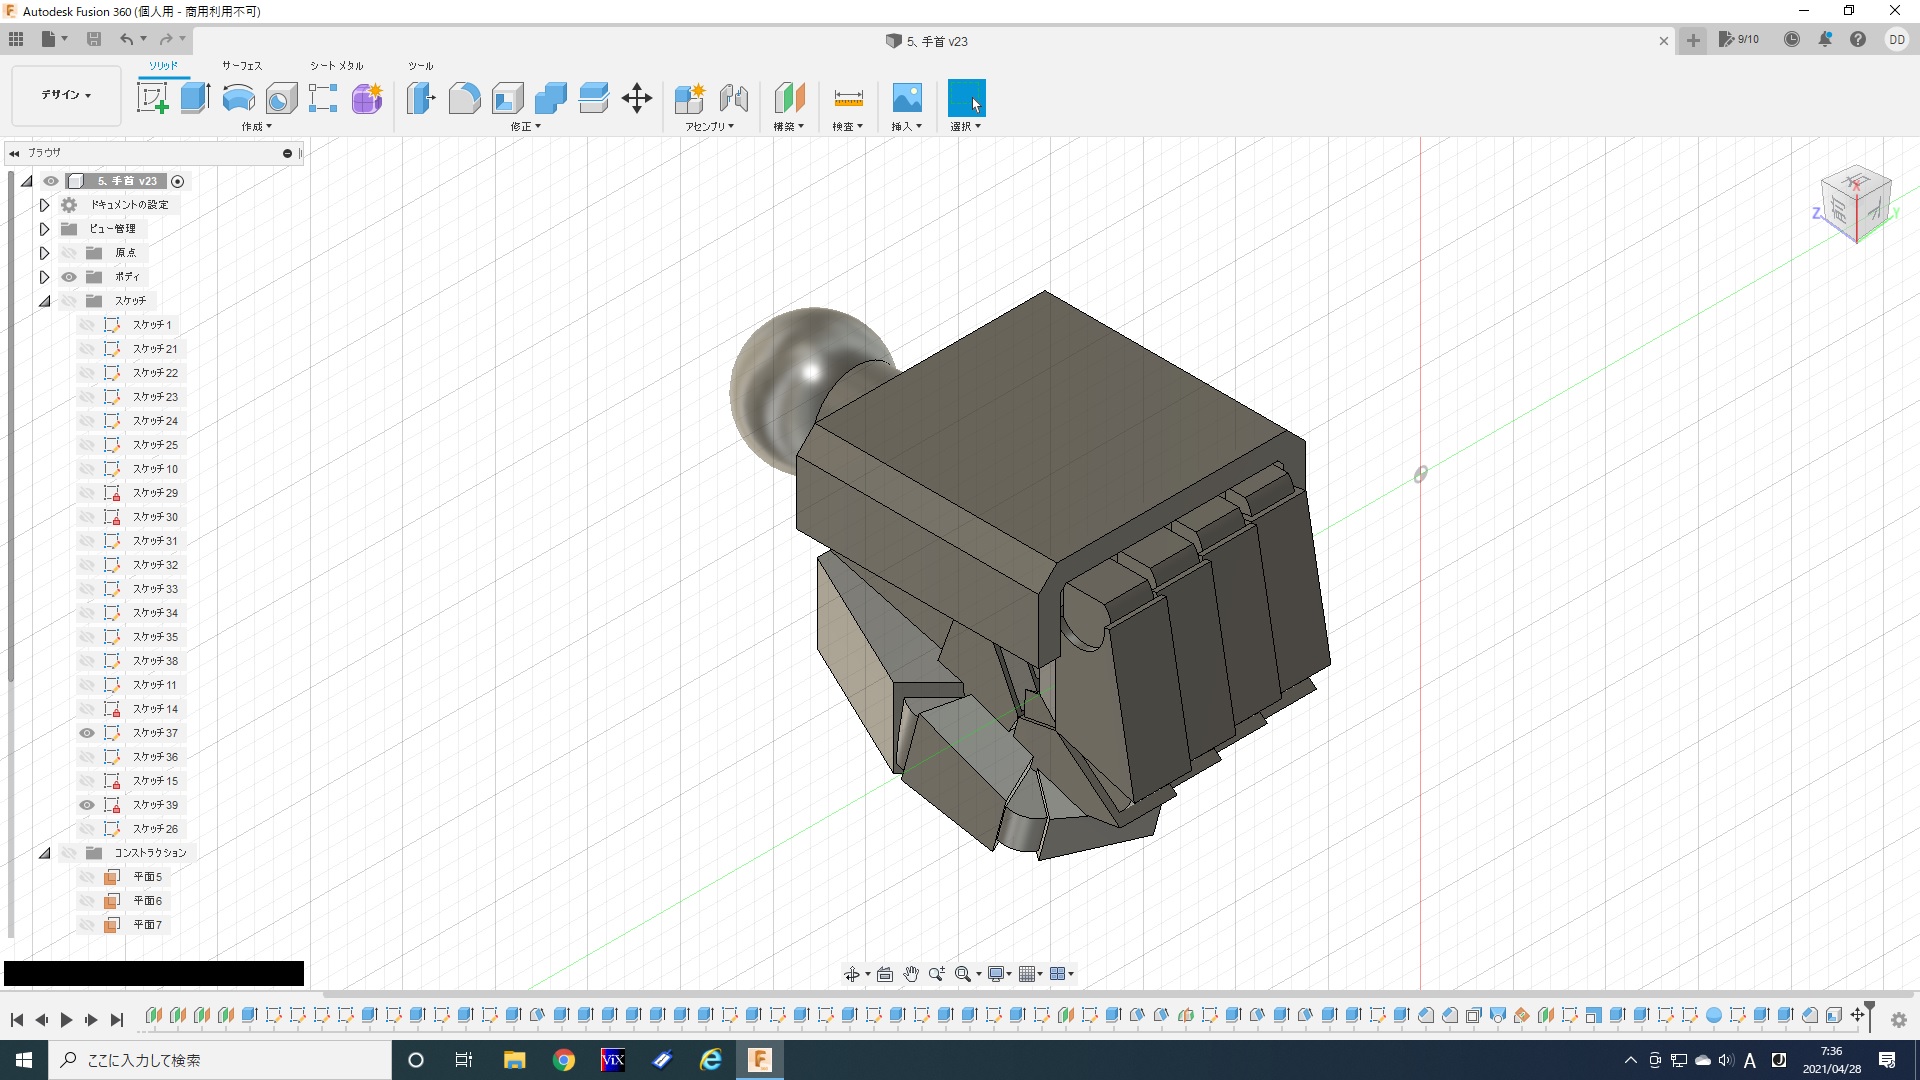Expand the 原点 folder in browser
1920x1080 pixels.
click(44, 253)
